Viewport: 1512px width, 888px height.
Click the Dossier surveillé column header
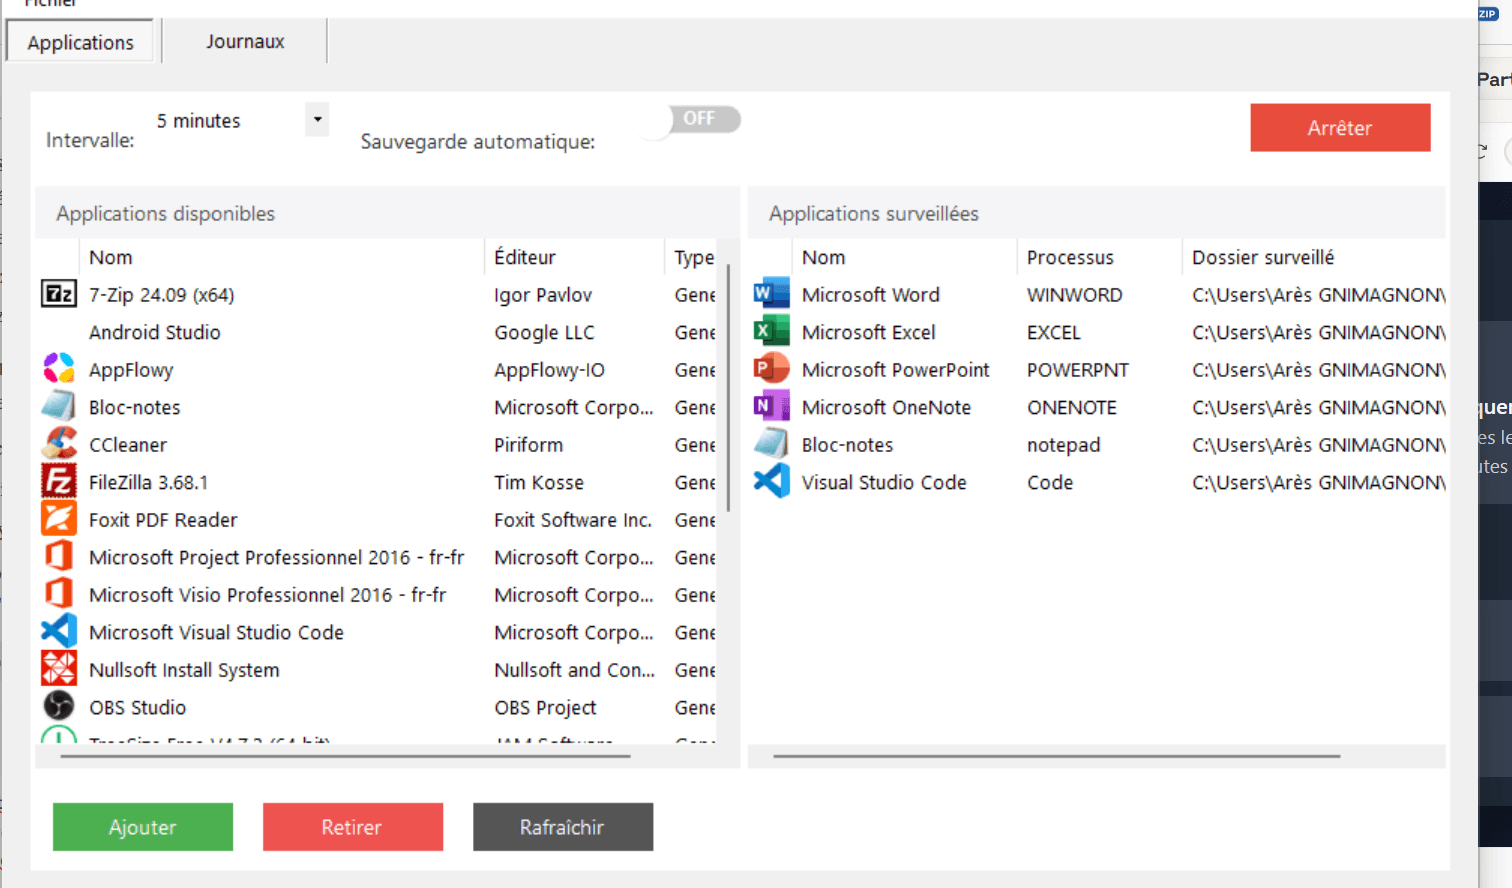click(1314, 257)
